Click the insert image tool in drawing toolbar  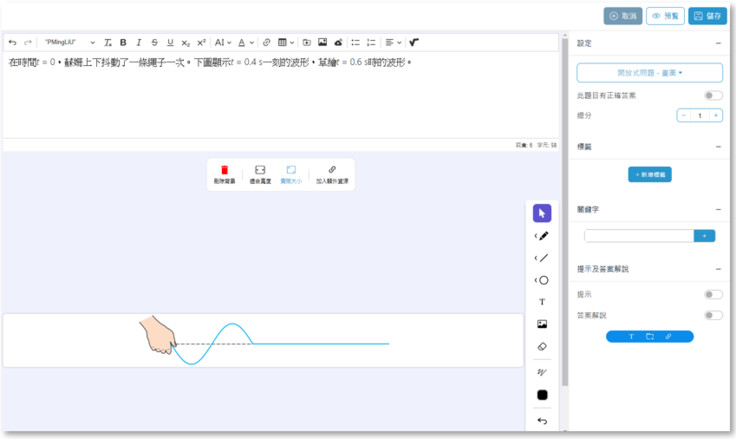(x=542, y=324)
